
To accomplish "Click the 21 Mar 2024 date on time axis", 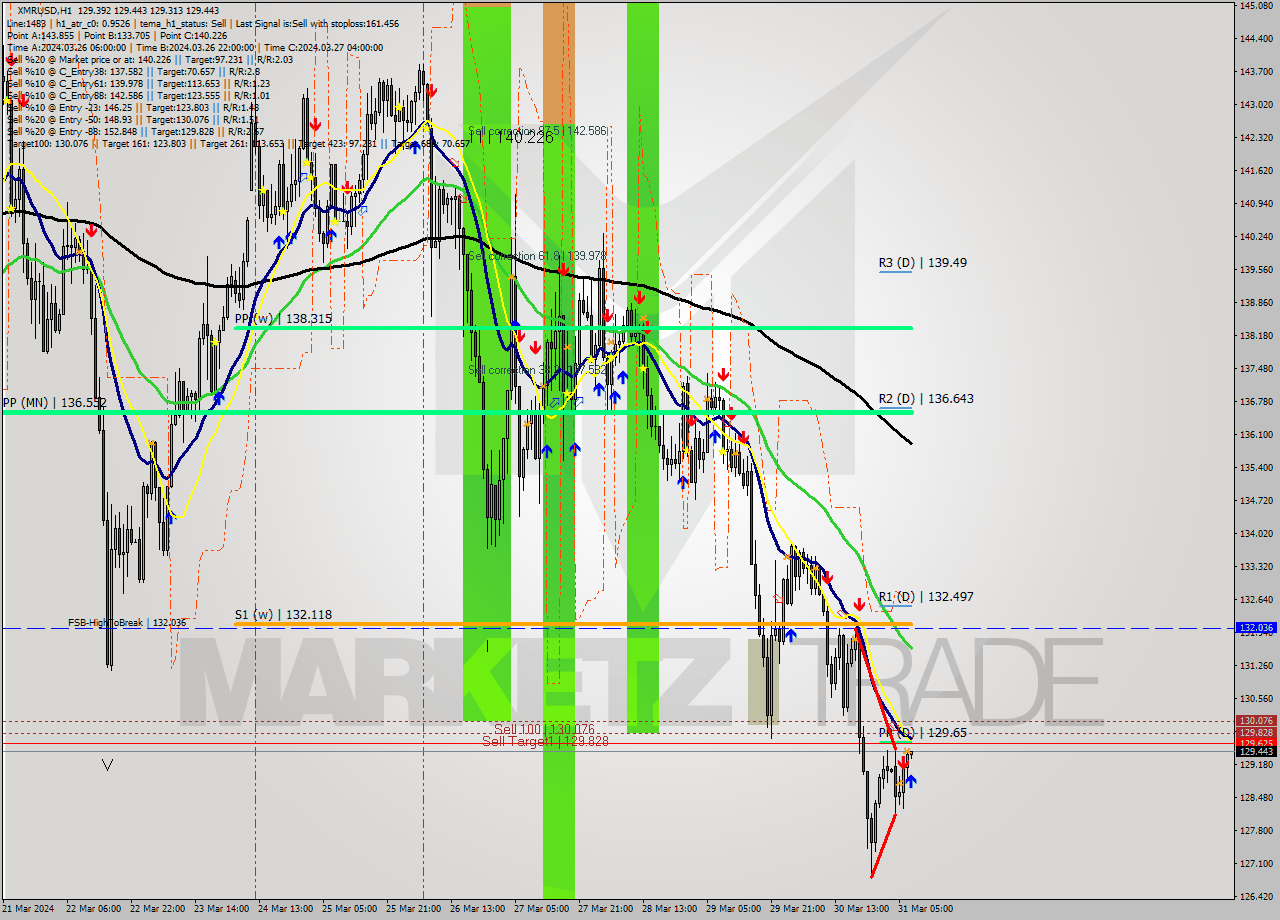I will [27, 909].
